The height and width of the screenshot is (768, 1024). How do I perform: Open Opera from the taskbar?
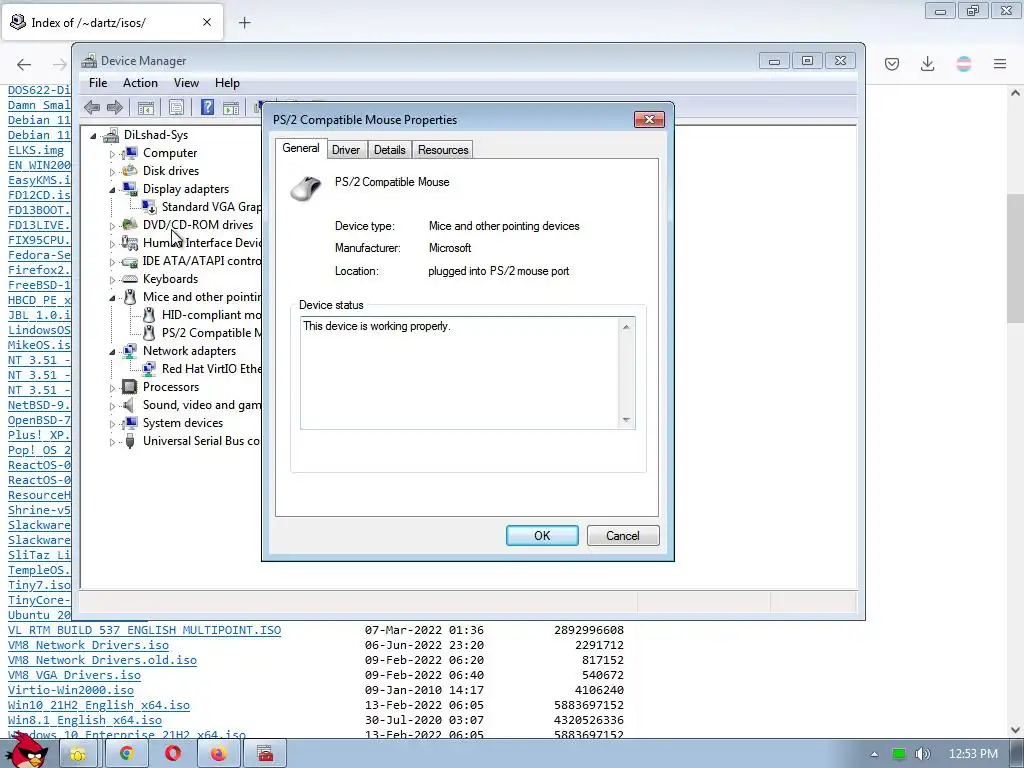[172, 754]
